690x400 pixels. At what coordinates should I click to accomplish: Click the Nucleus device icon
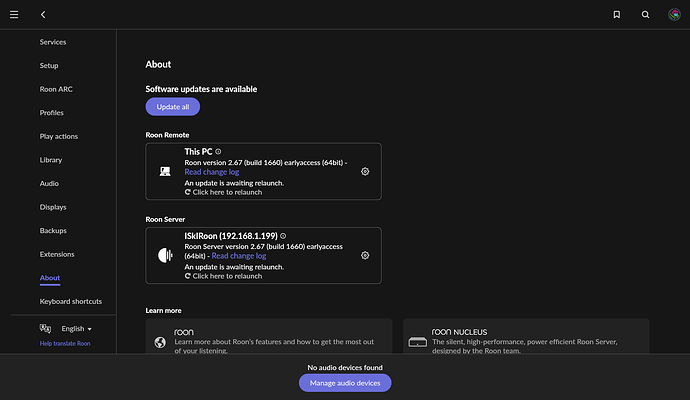point(418,342)
